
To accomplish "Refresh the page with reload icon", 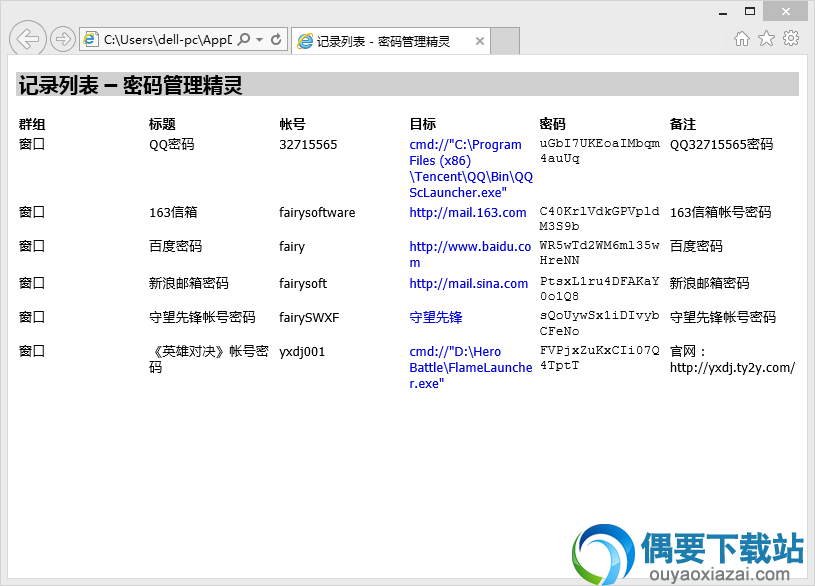I will [276, 40].
